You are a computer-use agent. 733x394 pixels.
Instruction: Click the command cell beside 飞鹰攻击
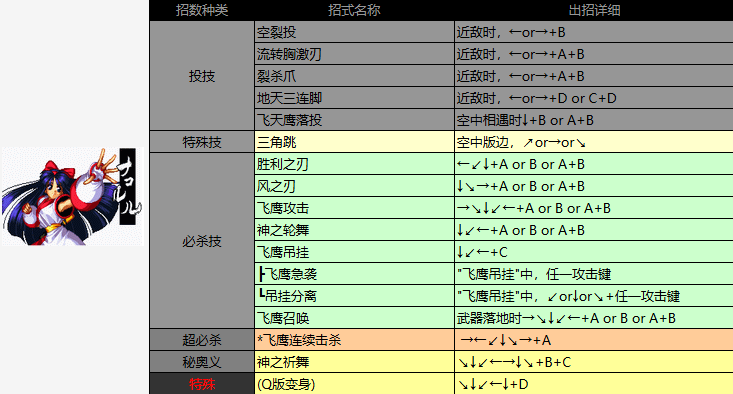pos(594,208)
